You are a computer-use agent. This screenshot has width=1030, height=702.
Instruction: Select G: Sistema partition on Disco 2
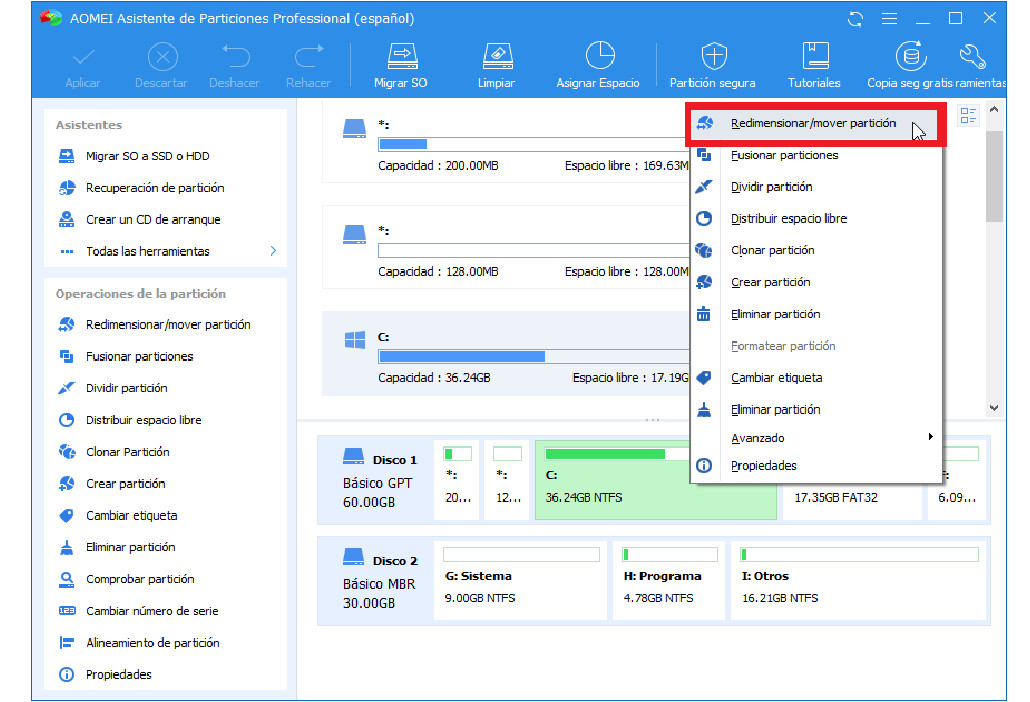point(520,580)
